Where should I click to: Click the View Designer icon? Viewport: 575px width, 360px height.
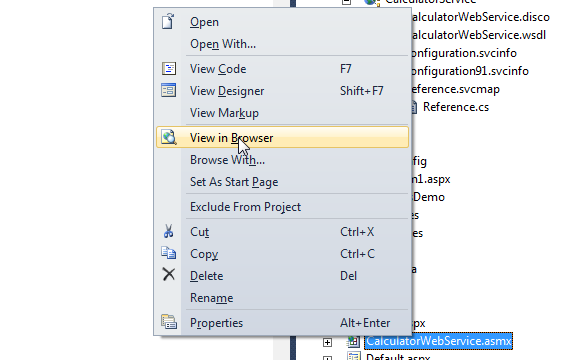click(x=168, y=91)
